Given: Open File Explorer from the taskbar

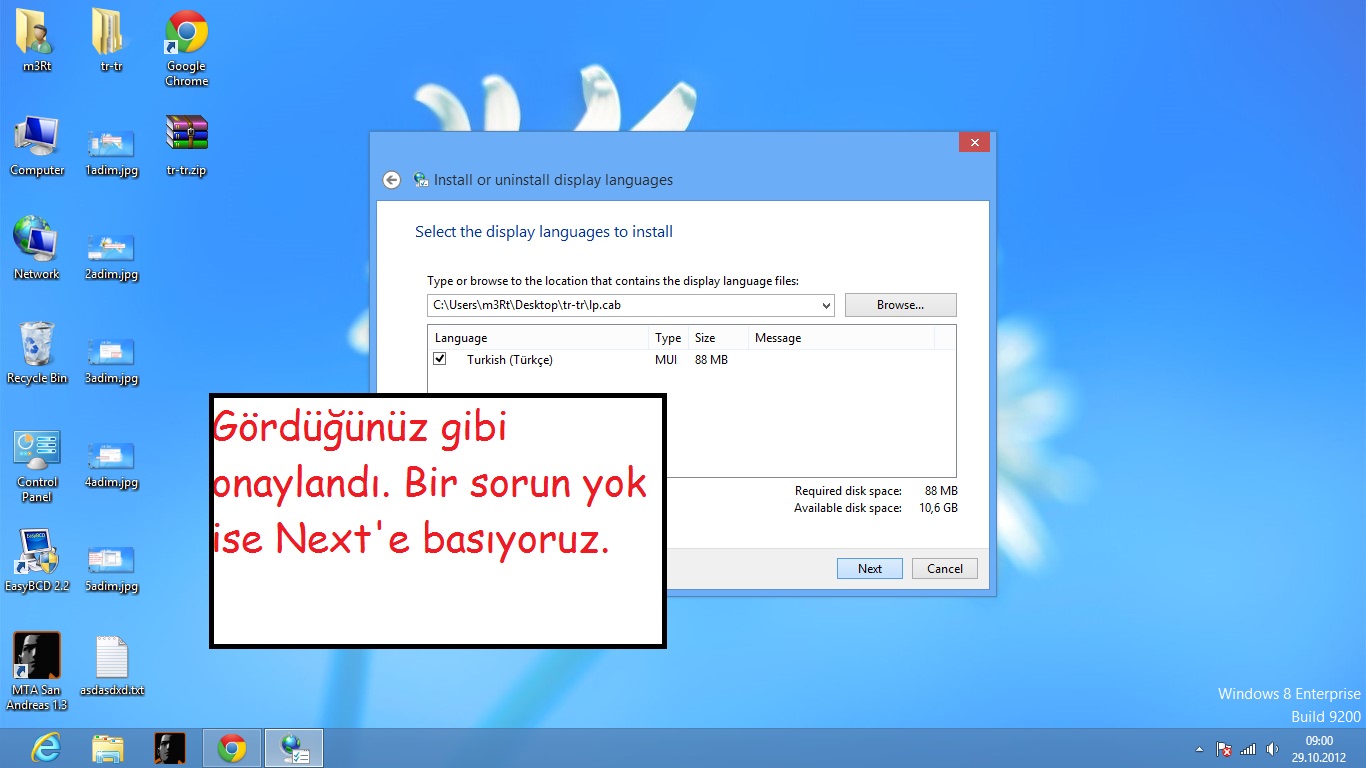Looking at the screenshot, I should coord(108,748).
